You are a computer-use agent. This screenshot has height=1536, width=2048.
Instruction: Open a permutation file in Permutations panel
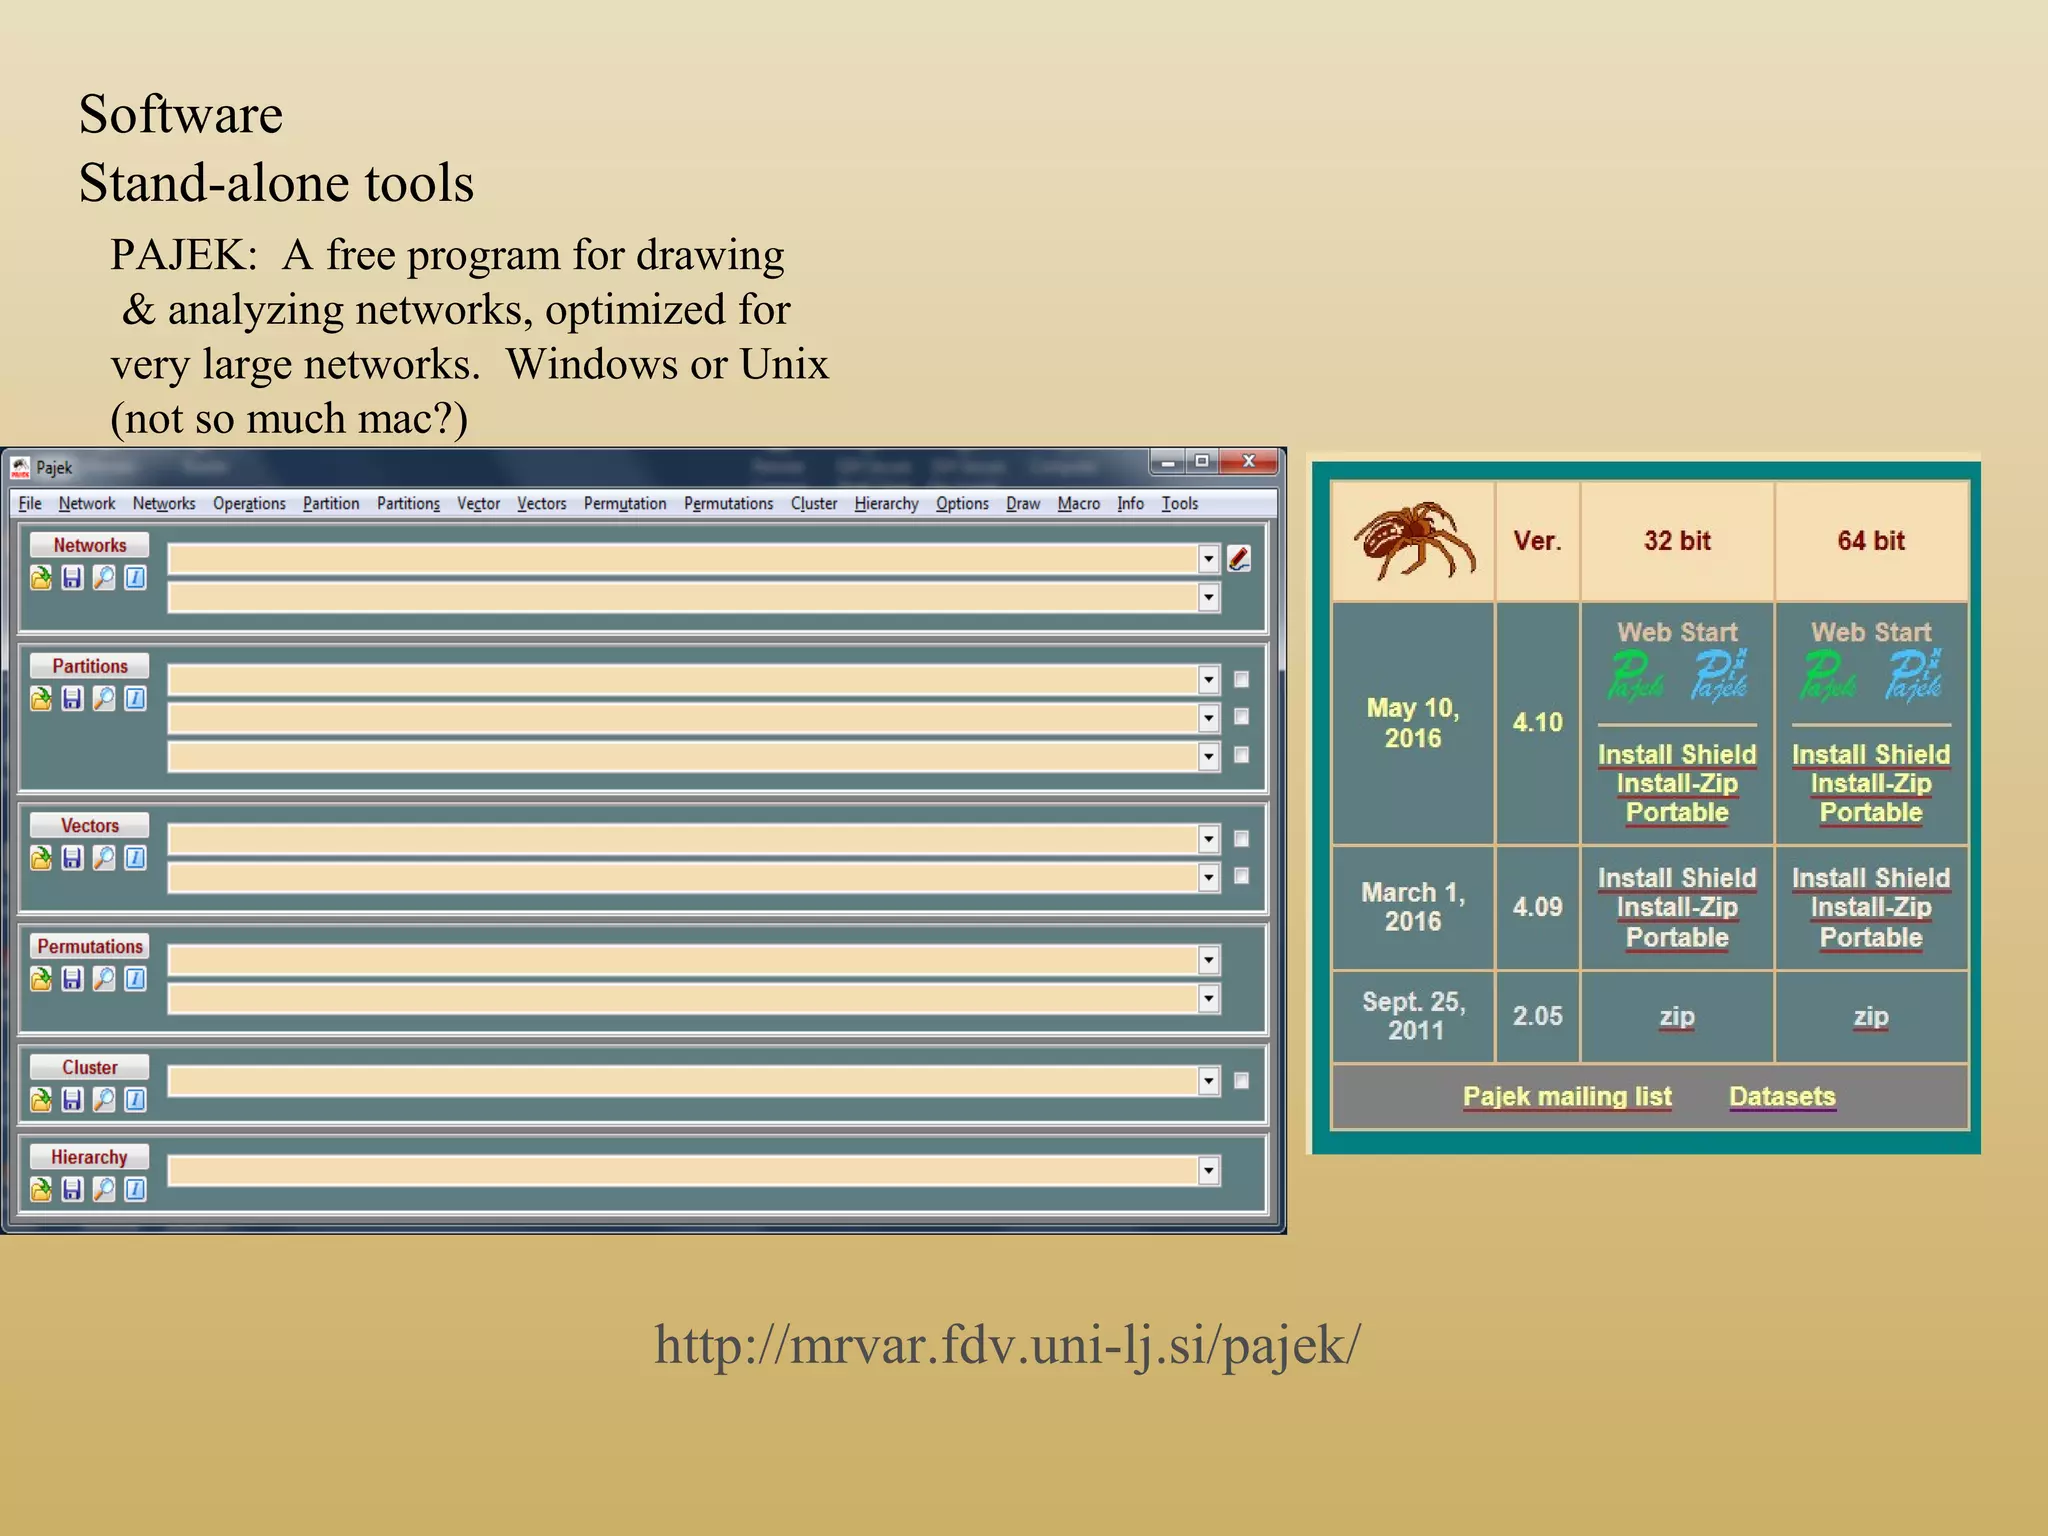41,978
